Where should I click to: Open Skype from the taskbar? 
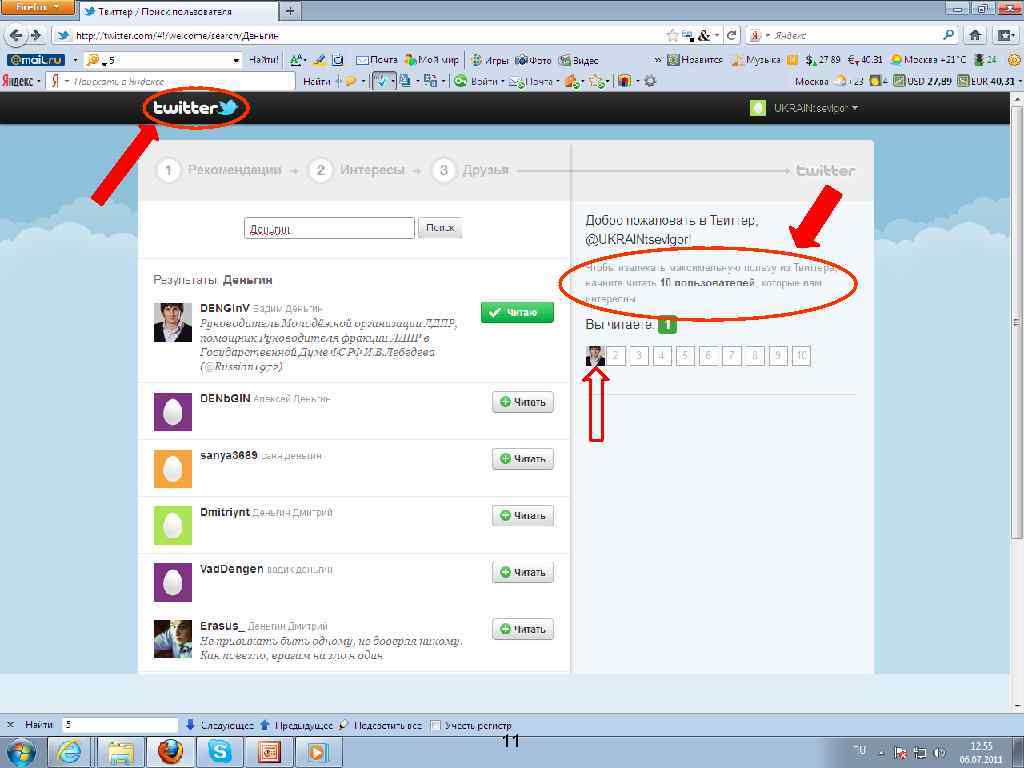point(219,752)
